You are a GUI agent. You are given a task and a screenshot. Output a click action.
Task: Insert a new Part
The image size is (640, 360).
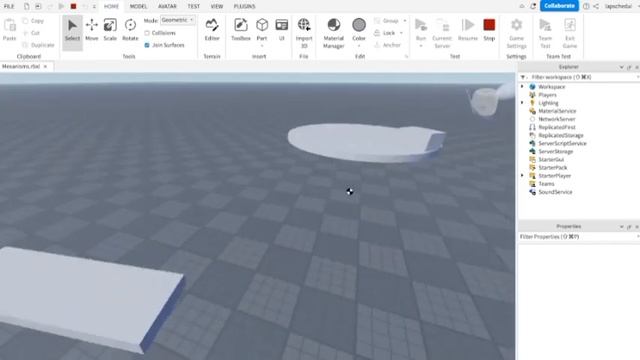(262, 29)
